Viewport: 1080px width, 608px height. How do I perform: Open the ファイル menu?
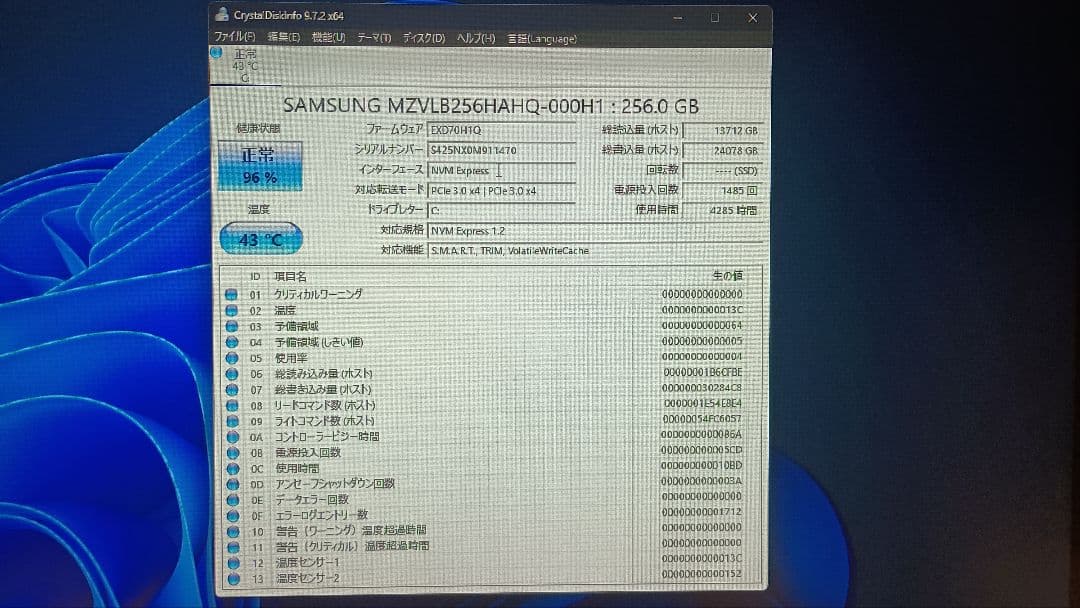pyautogui.click(x=234, y=37)
